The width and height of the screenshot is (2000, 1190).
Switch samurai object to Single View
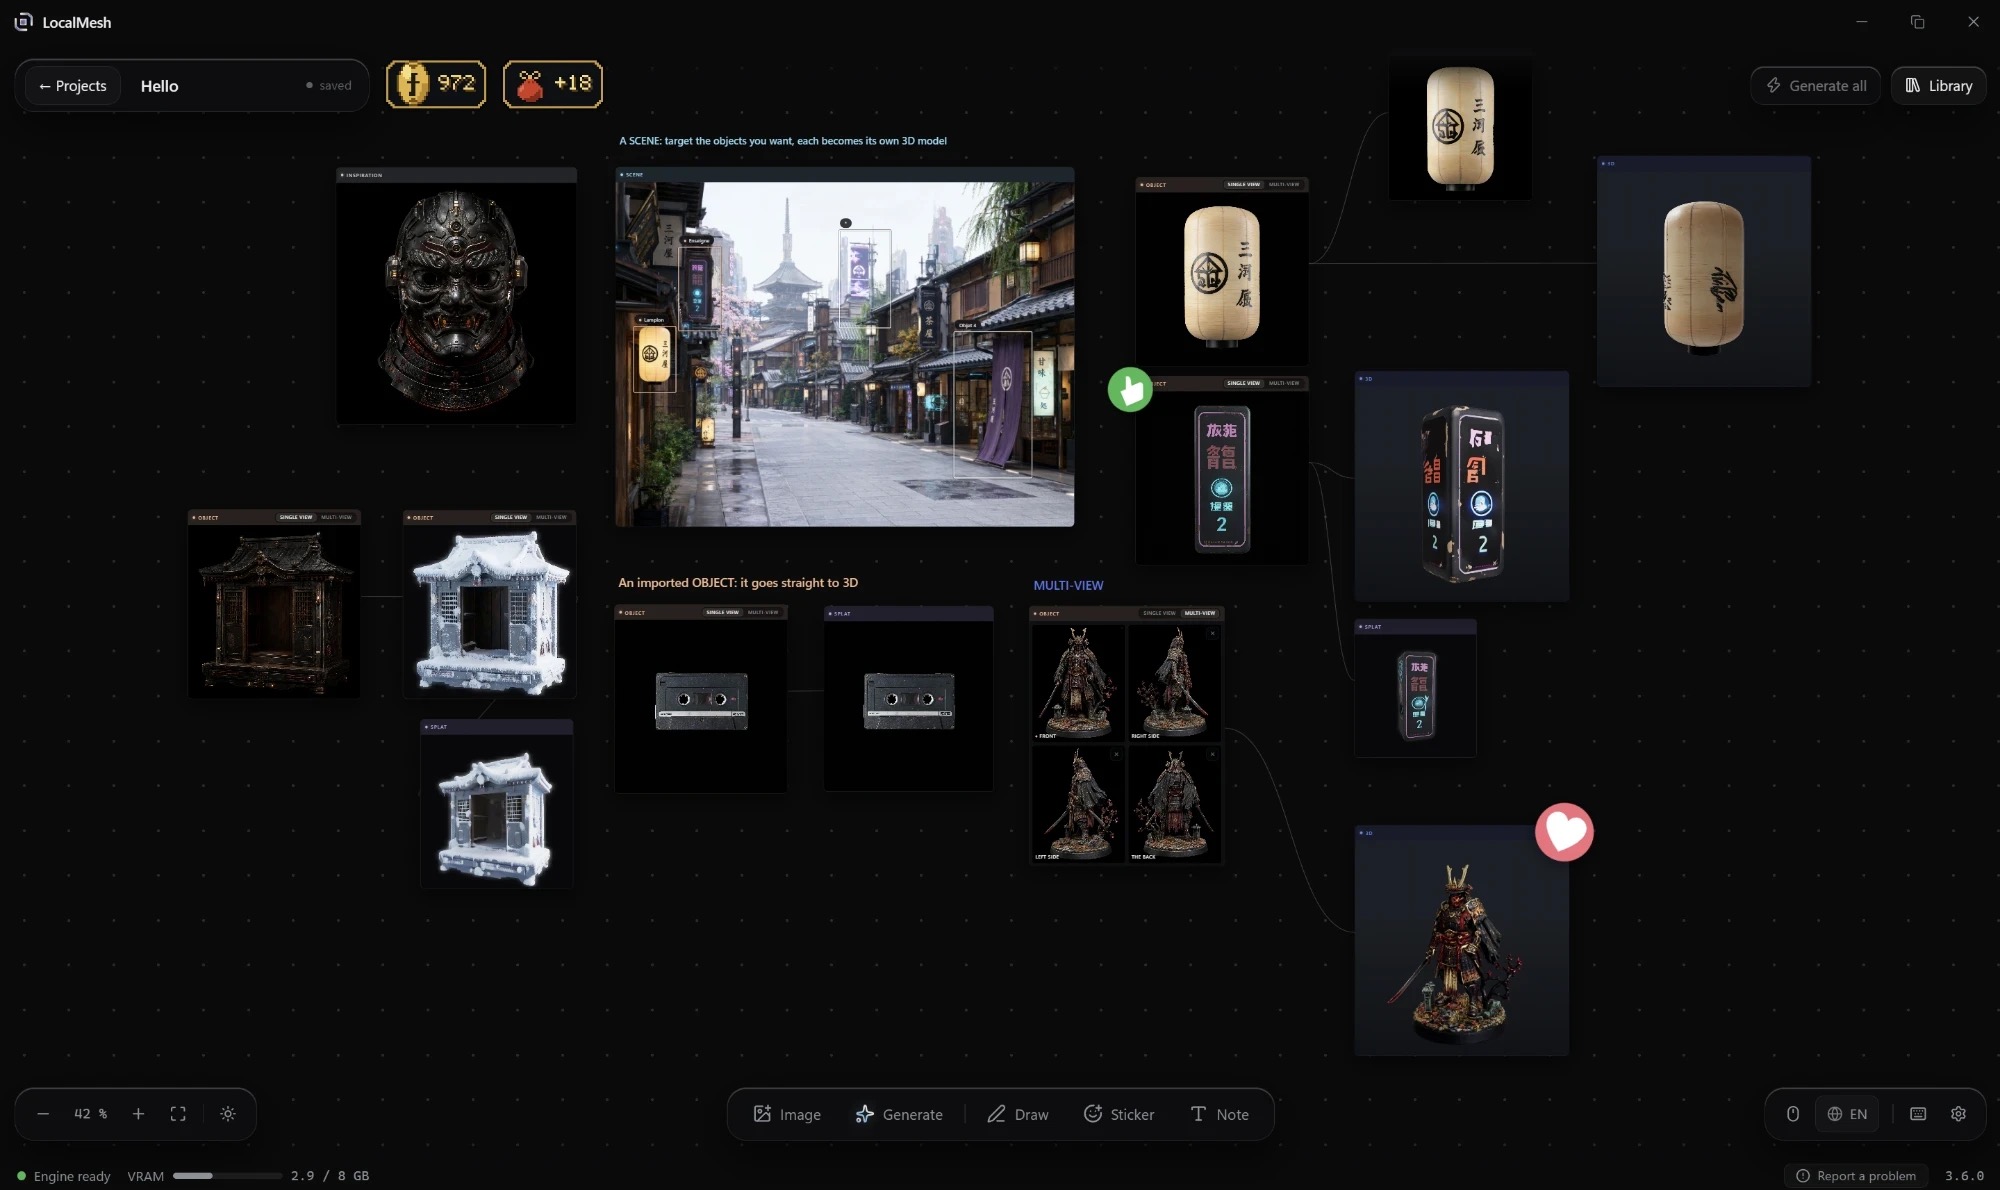pos(1159,613)
